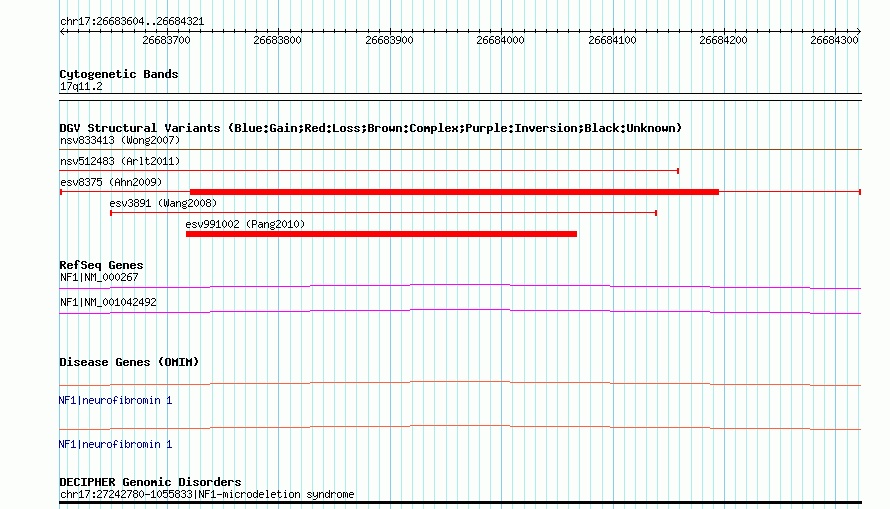Image resolution: width=890 pixels, height=509 pixels.
Task: Select the Disease Genes (OMIM) track title
Action: [x=129, y=363]
